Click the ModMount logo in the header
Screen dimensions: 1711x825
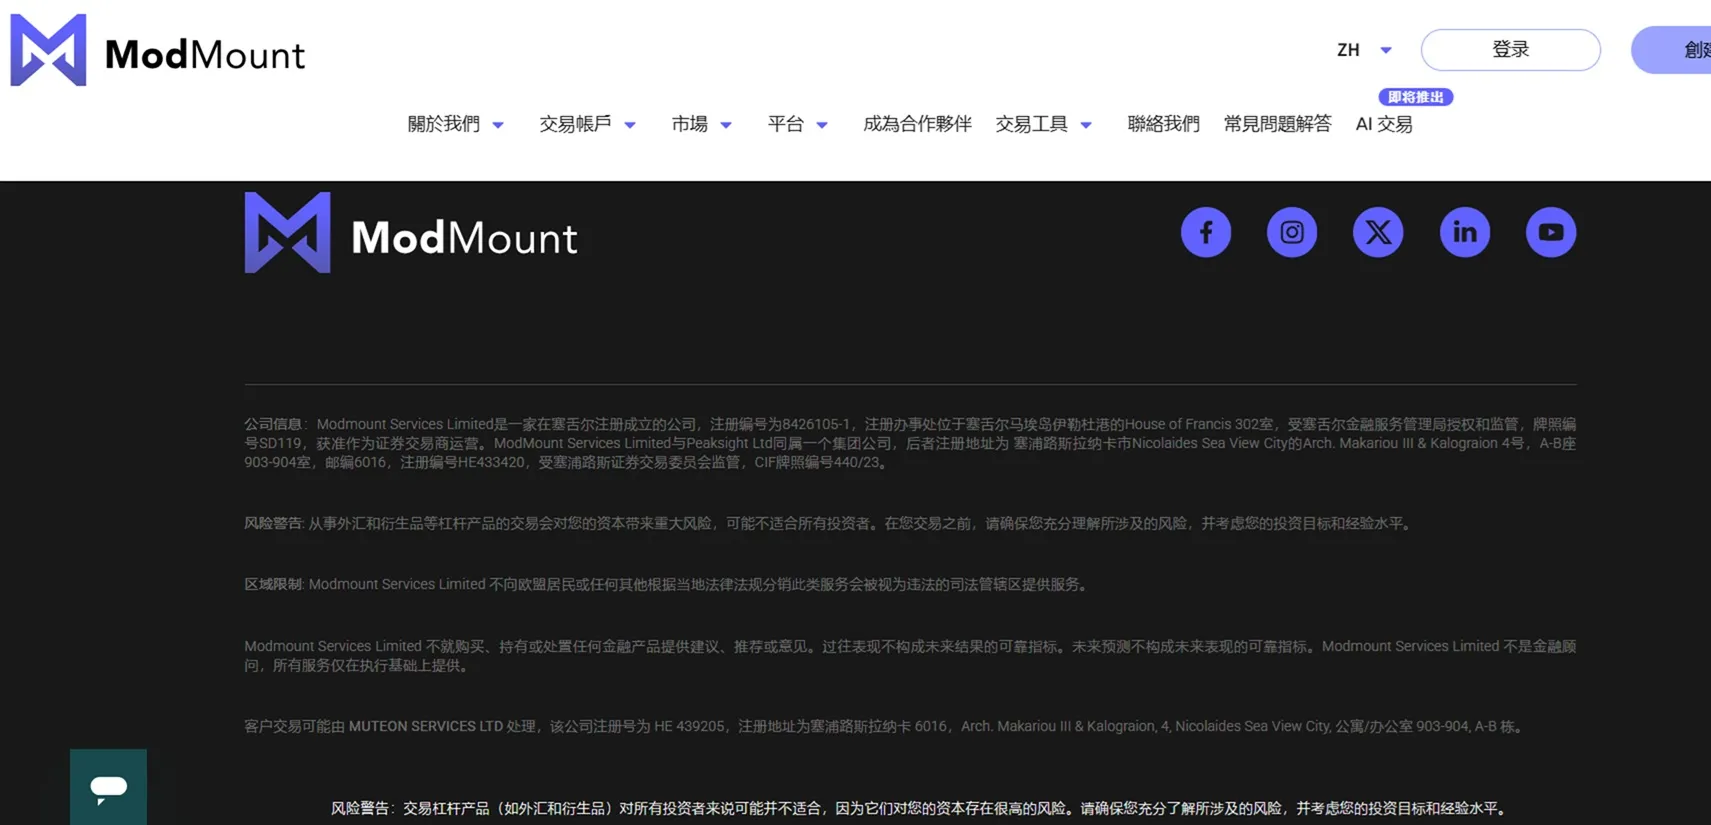157,50
